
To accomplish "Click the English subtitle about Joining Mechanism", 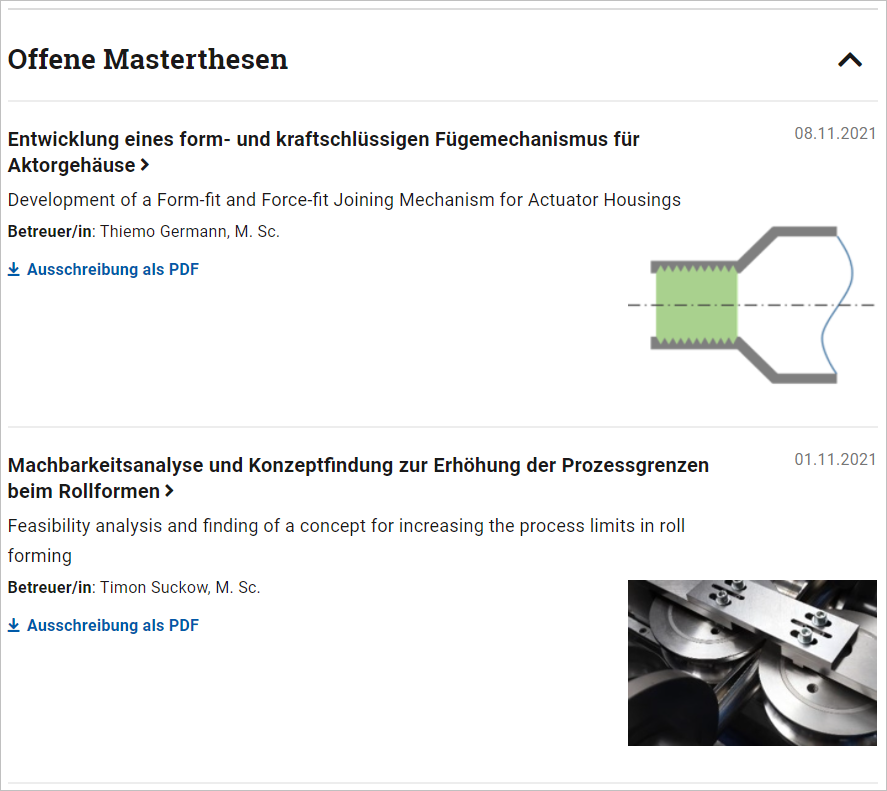I will pos(345,200).
